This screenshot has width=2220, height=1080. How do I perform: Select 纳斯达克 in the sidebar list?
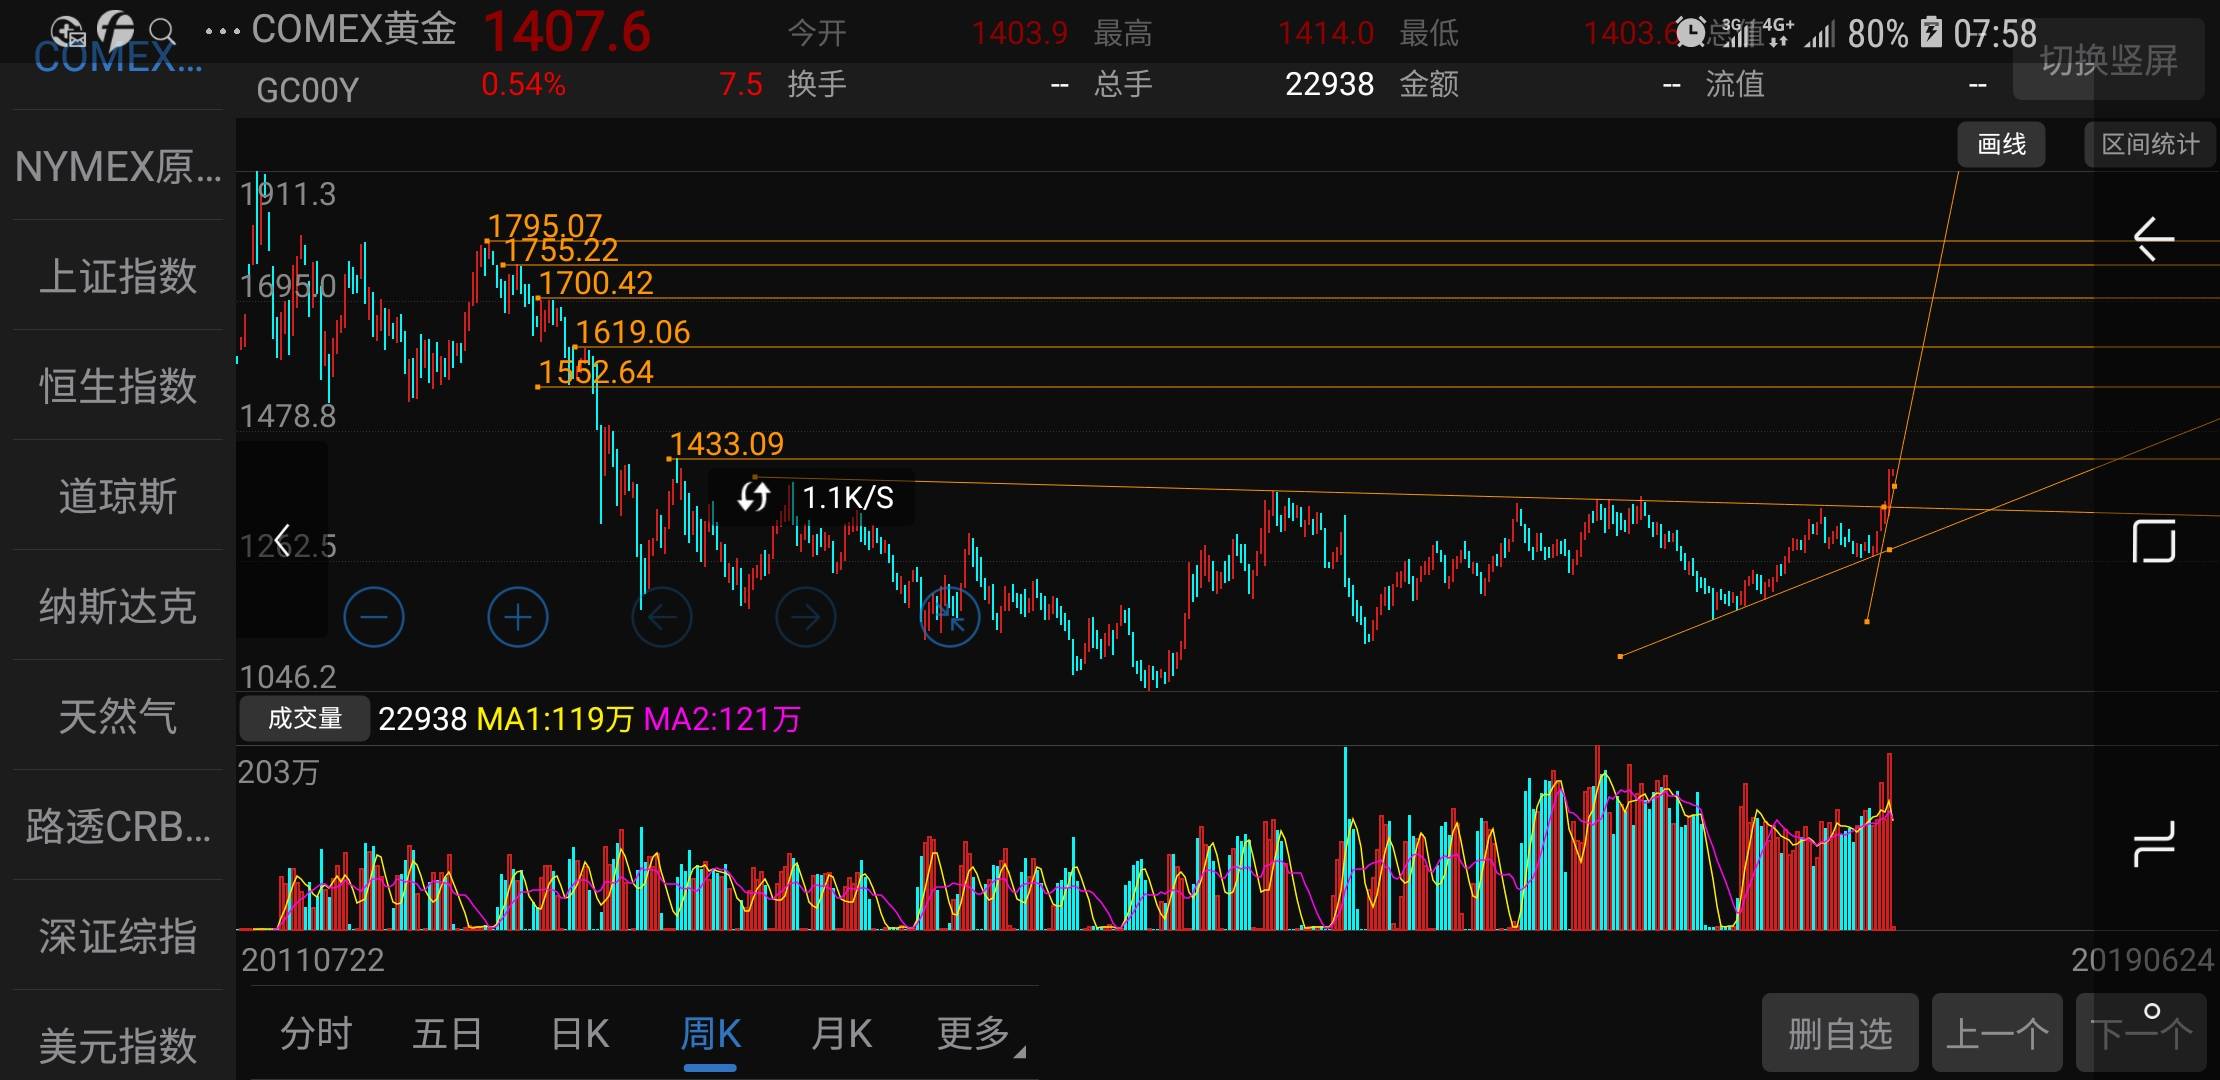click(118, 606)
